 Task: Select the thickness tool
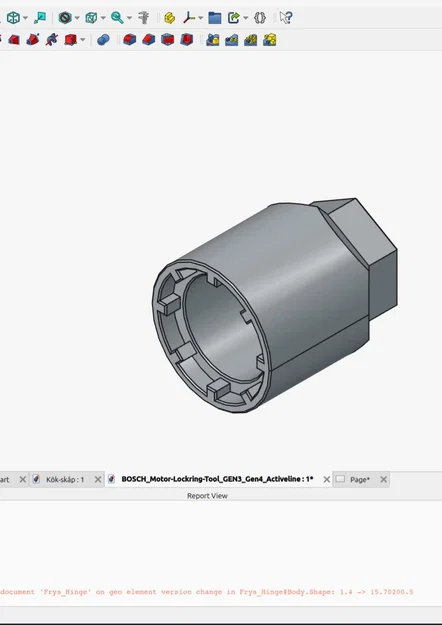tap(187, 39)
